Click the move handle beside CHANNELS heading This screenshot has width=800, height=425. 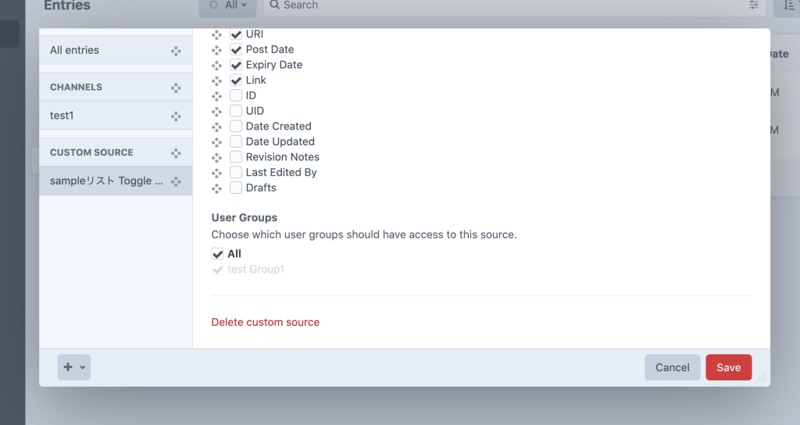point(176,88)
